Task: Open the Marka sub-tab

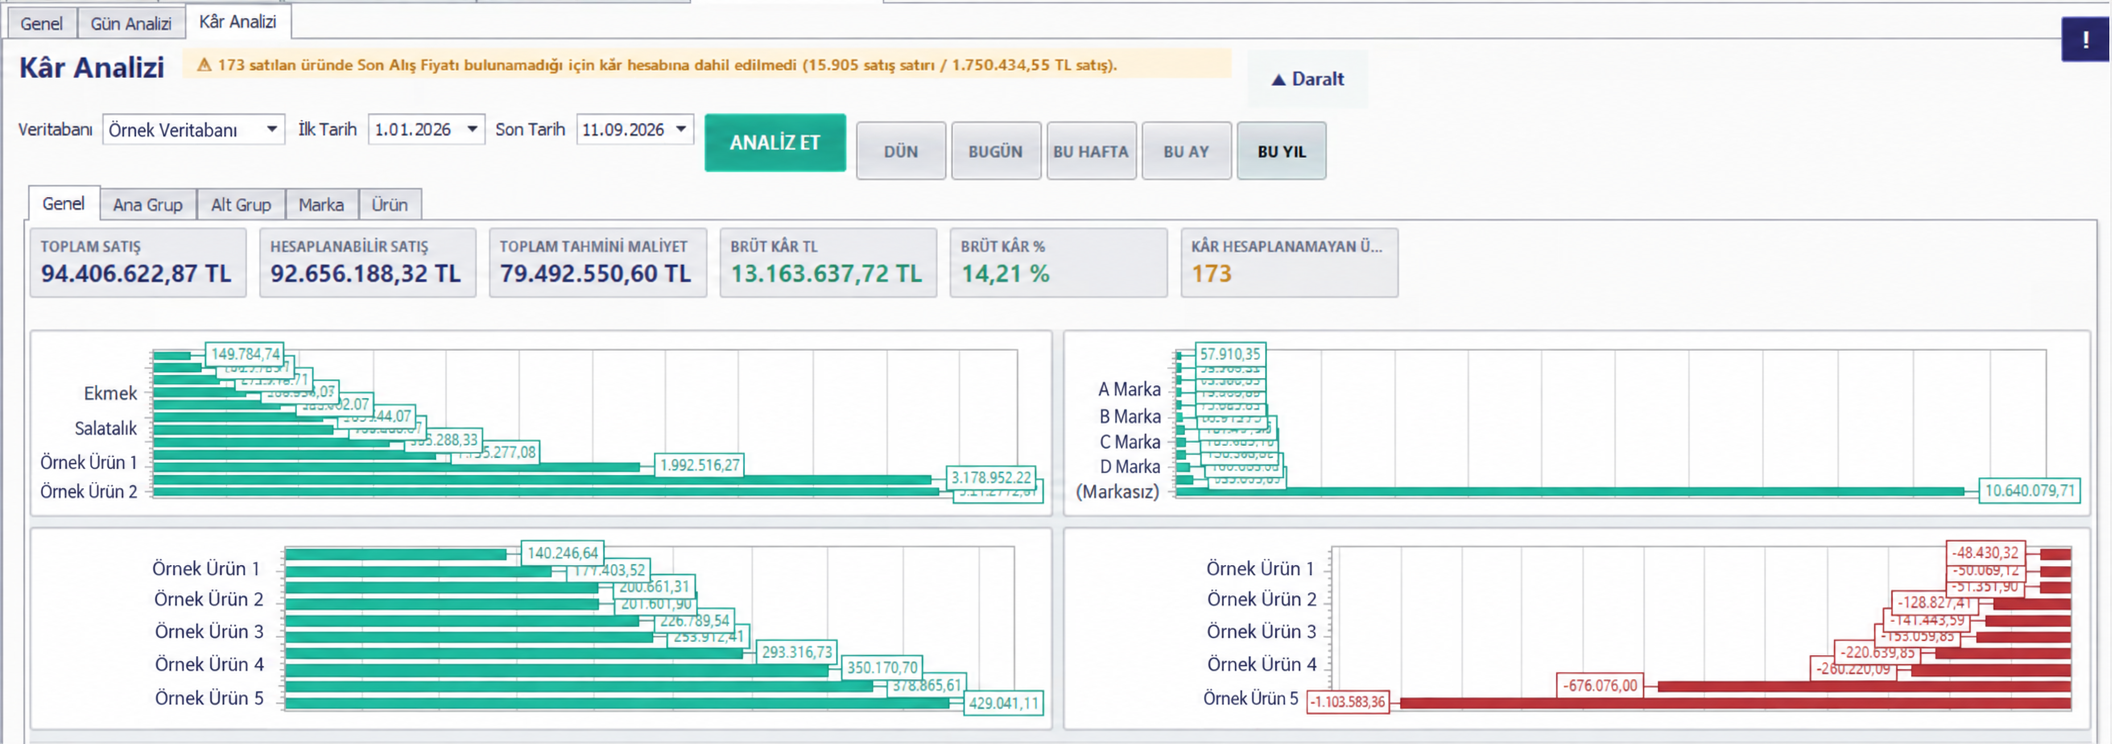Action: [x=321, y=204]
